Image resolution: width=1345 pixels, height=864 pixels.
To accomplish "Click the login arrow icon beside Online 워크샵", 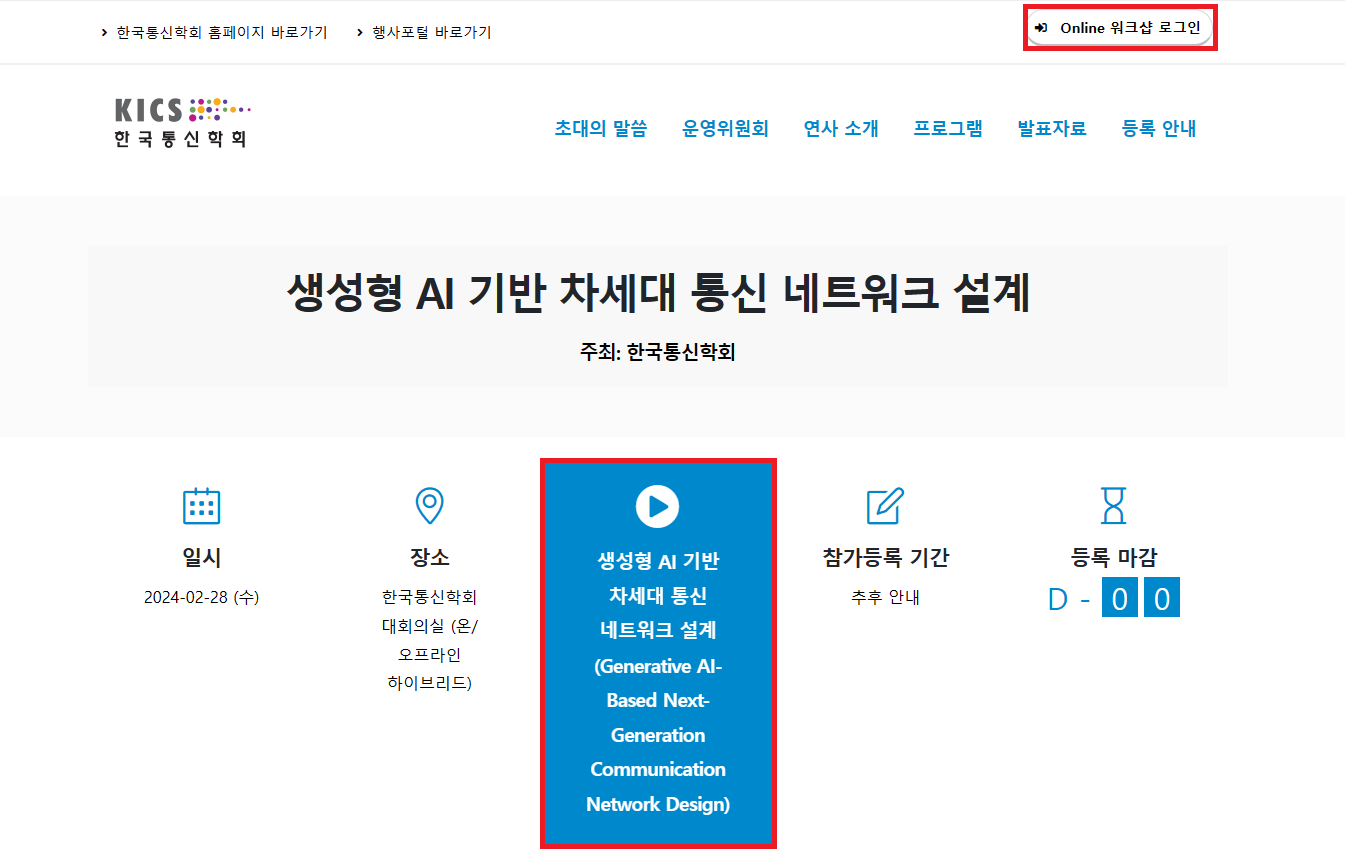I will click(1041, 28).
